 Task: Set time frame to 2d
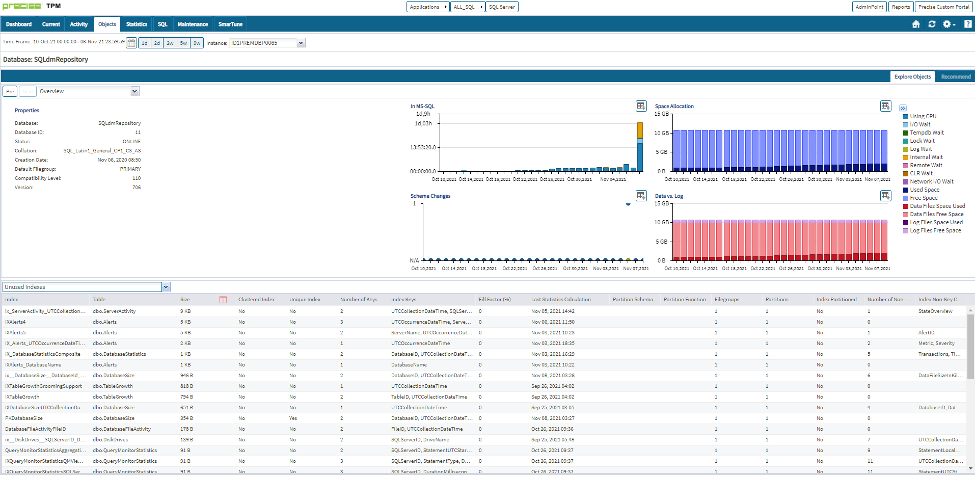pos(157,43)
